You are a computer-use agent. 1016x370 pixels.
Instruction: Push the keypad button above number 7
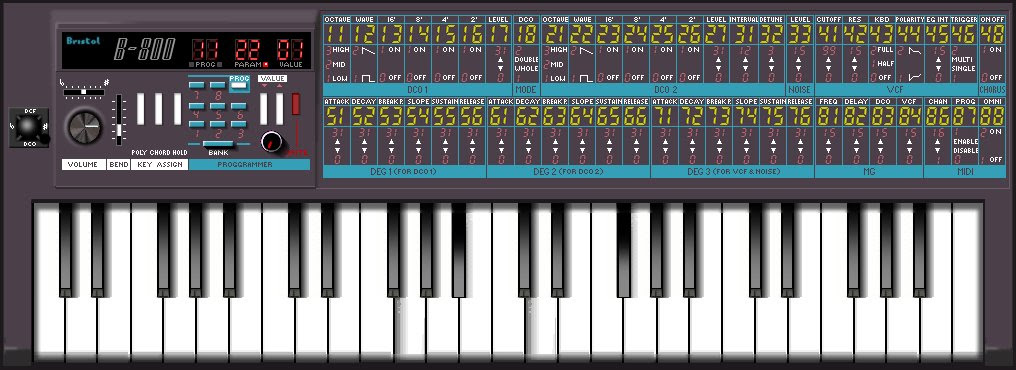click(x=196, y=85)
